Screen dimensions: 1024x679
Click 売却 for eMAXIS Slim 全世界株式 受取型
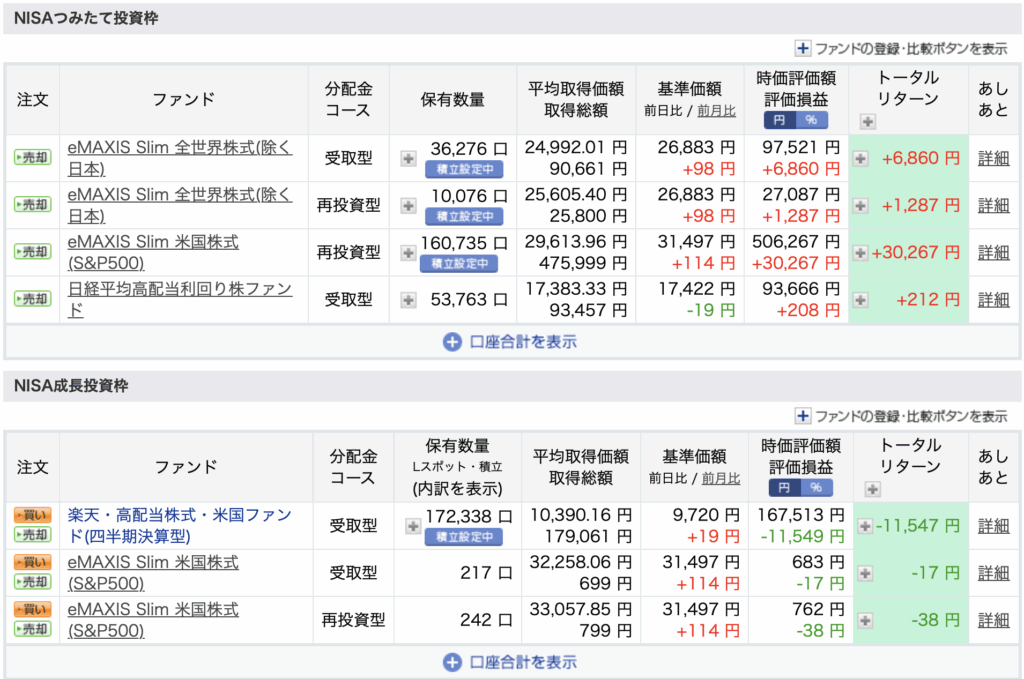pos(33,157)
